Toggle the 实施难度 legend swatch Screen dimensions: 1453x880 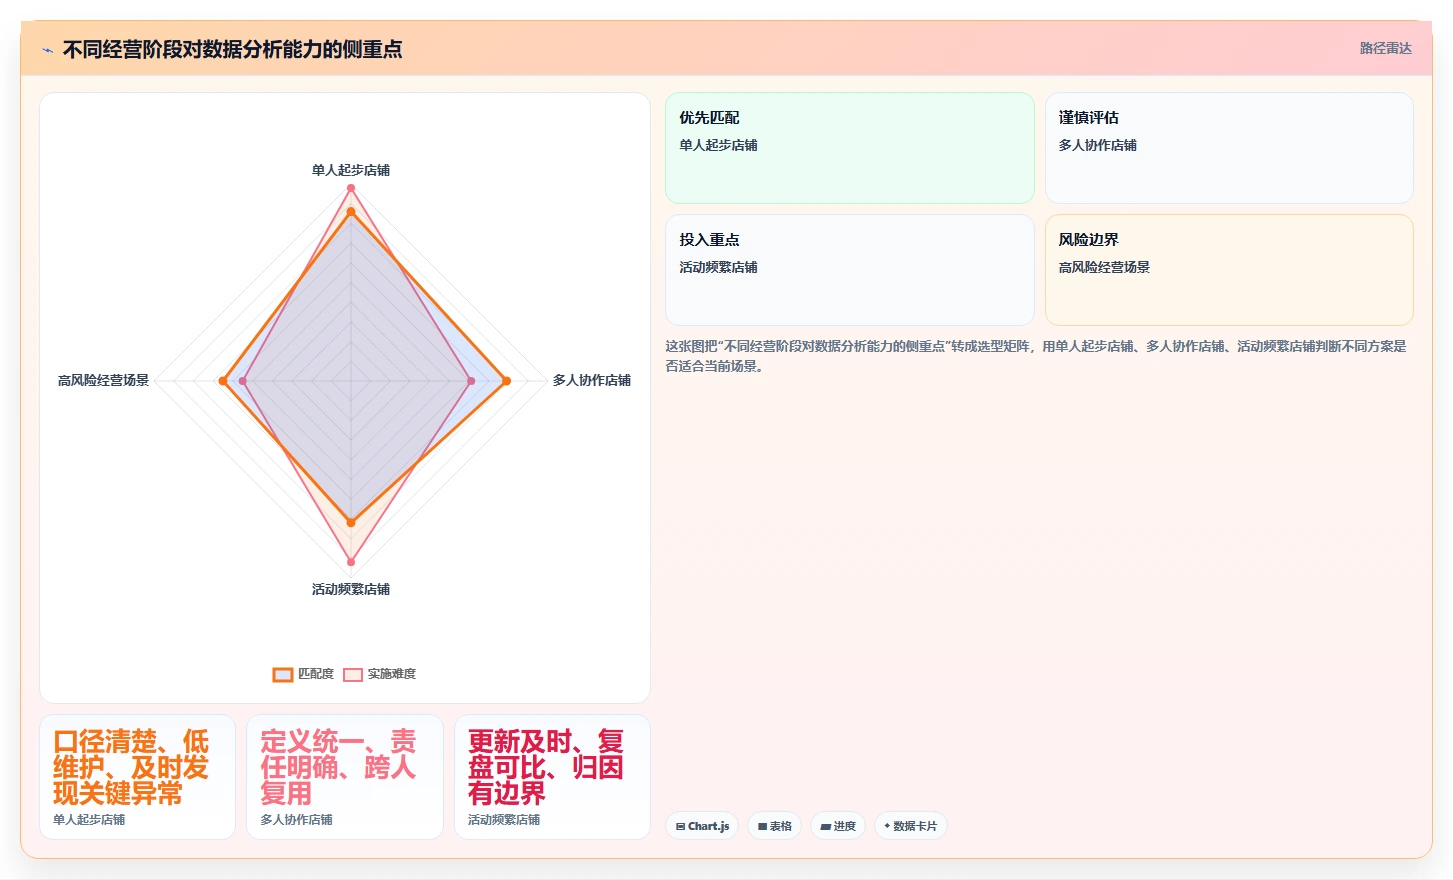click(353, 675)
